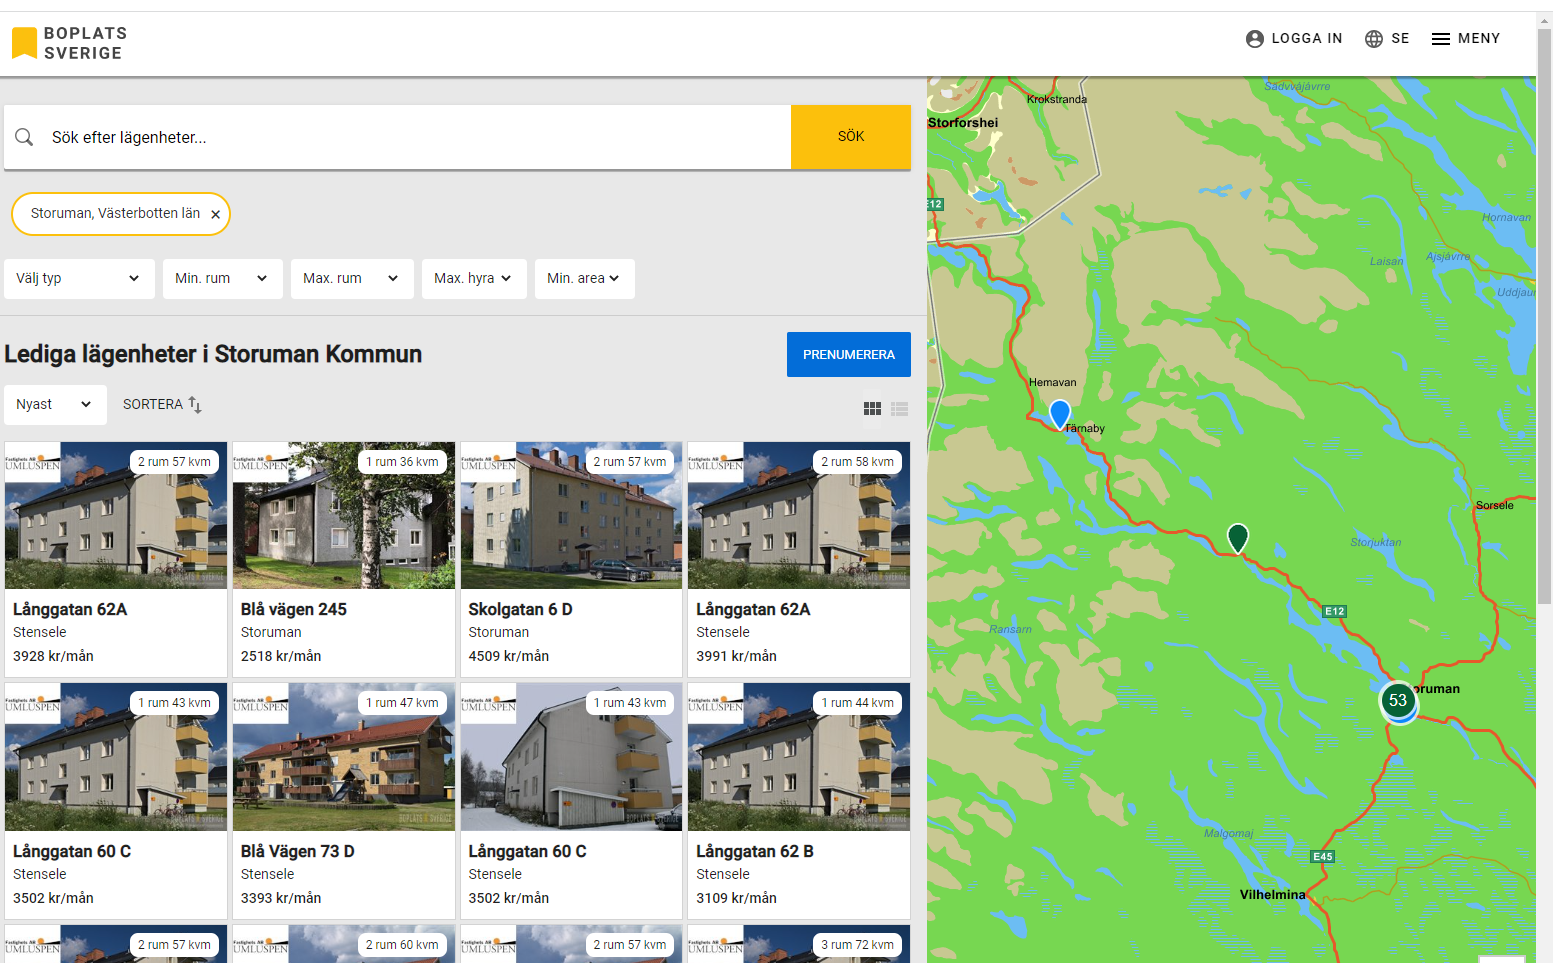Click the 1 rum 44 kvm badge
This screenshot has height=963, width=1553.
pyautogui.click(x=858, y=703)
